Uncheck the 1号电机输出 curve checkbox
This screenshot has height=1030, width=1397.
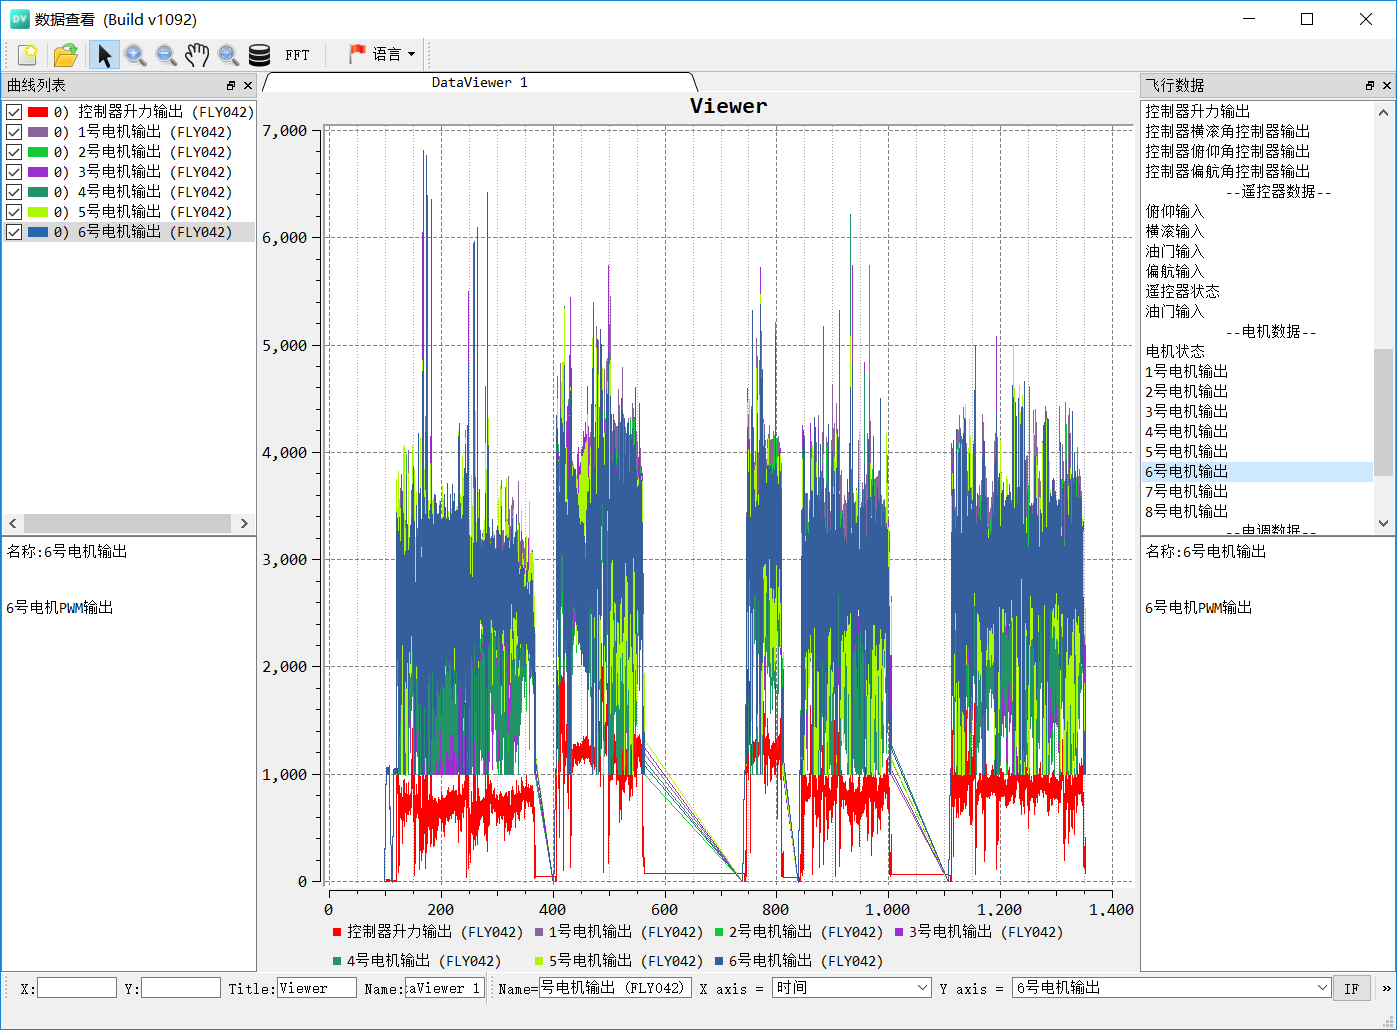(x=14, y=132)
